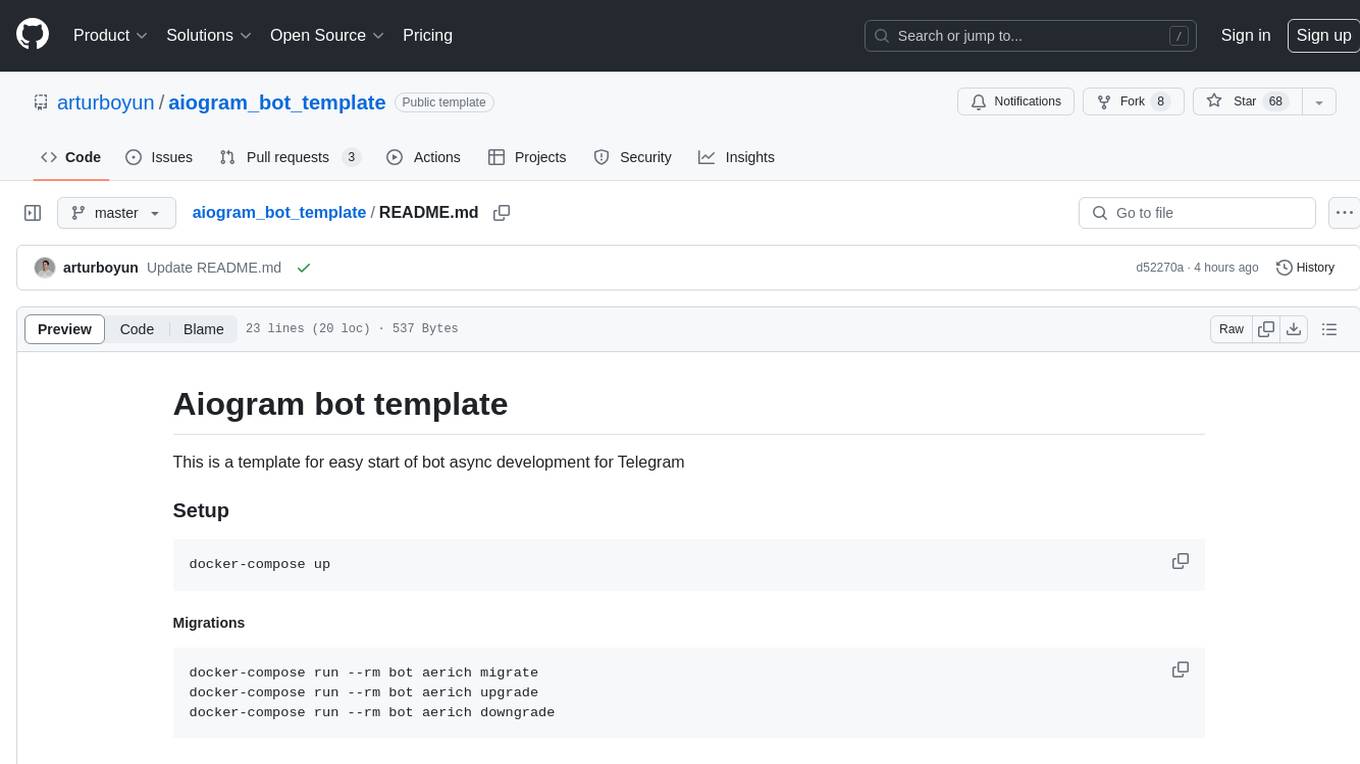The image size is (1360, 764).
Task: Open the Pricing page
Action: [427, 35]
